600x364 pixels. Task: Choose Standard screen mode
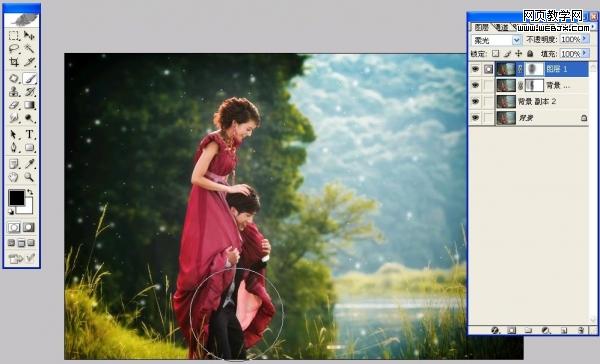[x=11, y=243]
